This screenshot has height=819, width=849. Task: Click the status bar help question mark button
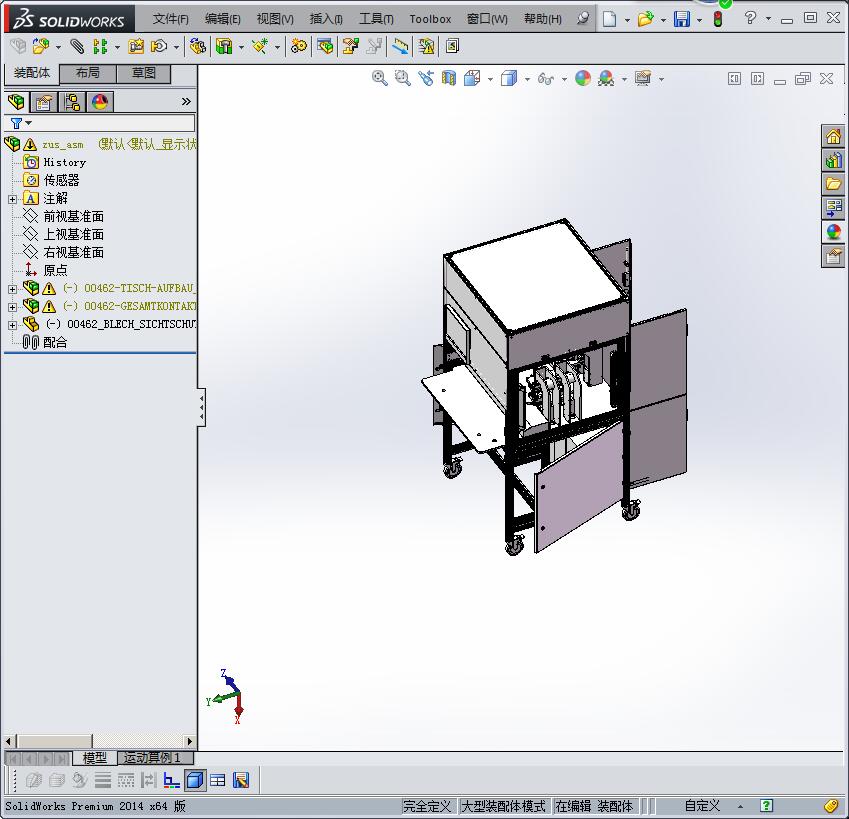coord(766,806)
